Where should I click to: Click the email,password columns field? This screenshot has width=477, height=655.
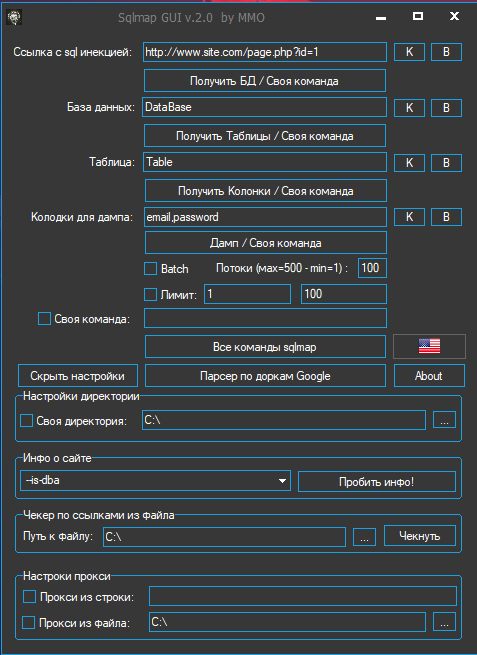coord(265,217)
